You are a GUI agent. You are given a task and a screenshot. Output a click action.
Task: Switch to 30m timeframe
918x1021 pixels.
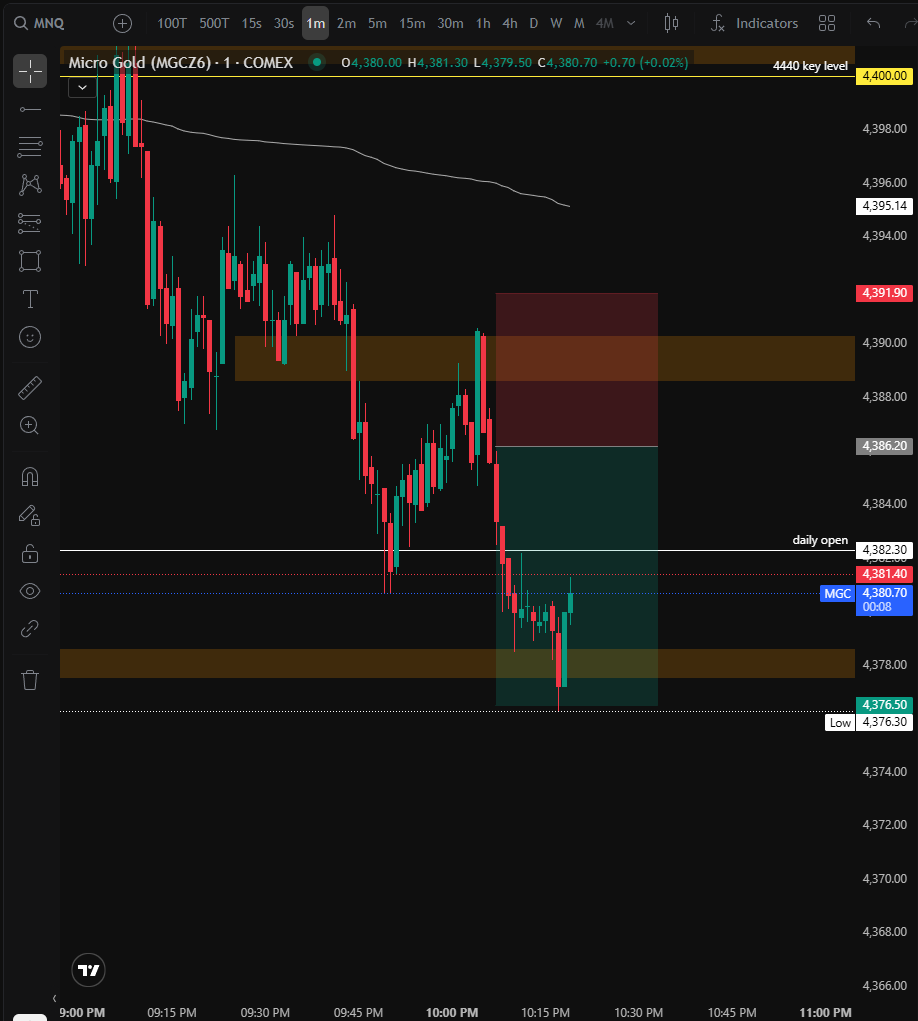[x=451, y=23]
